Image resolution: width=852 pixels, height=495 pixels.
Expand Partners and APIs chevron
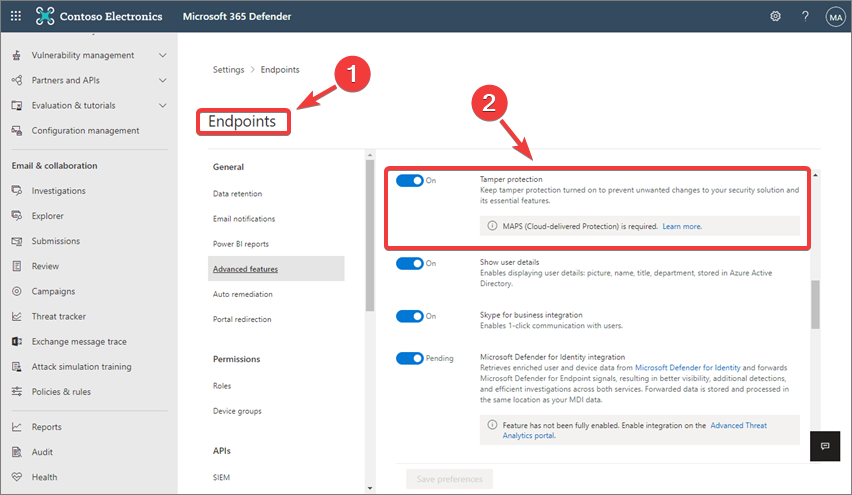pyautogui.click(x=162, y=80)
